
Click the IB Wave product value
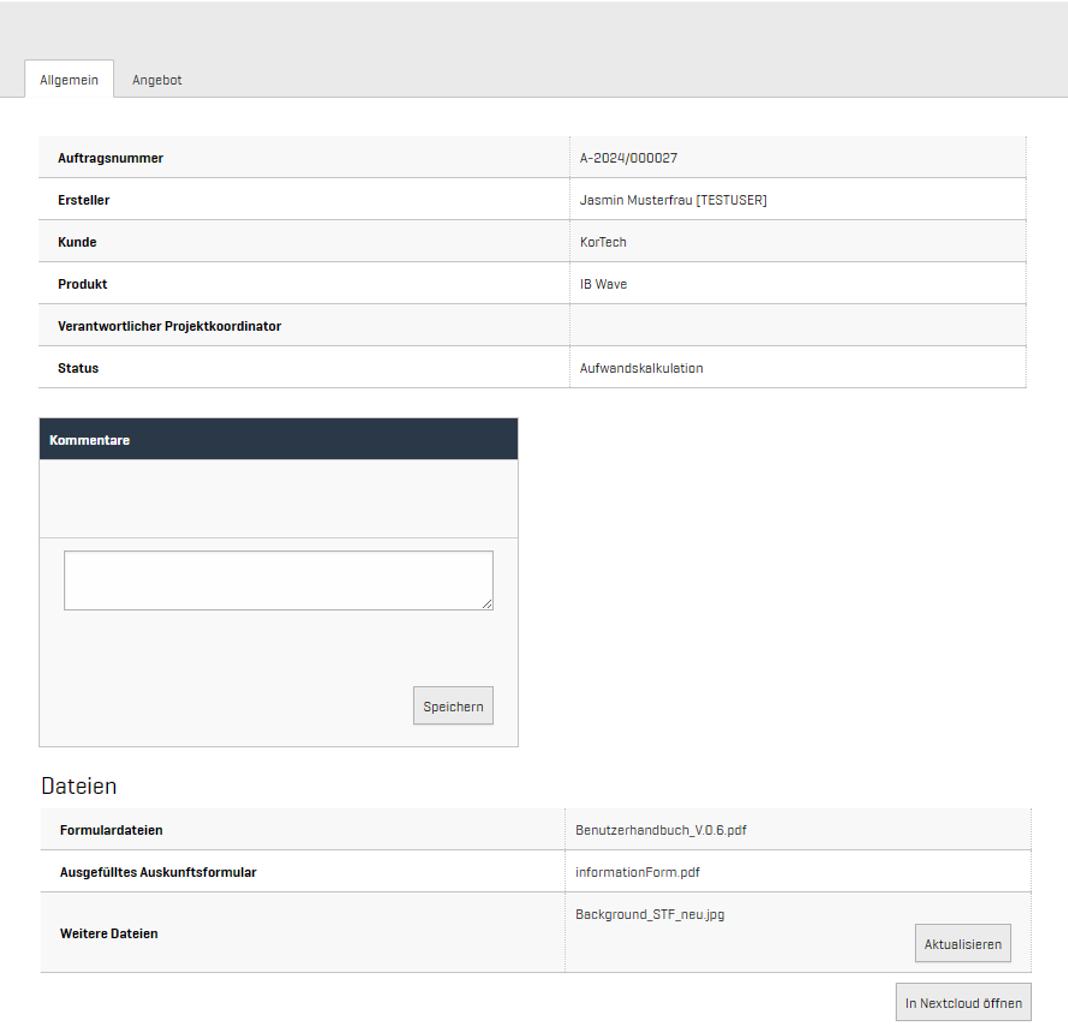(x=603, y=284)
